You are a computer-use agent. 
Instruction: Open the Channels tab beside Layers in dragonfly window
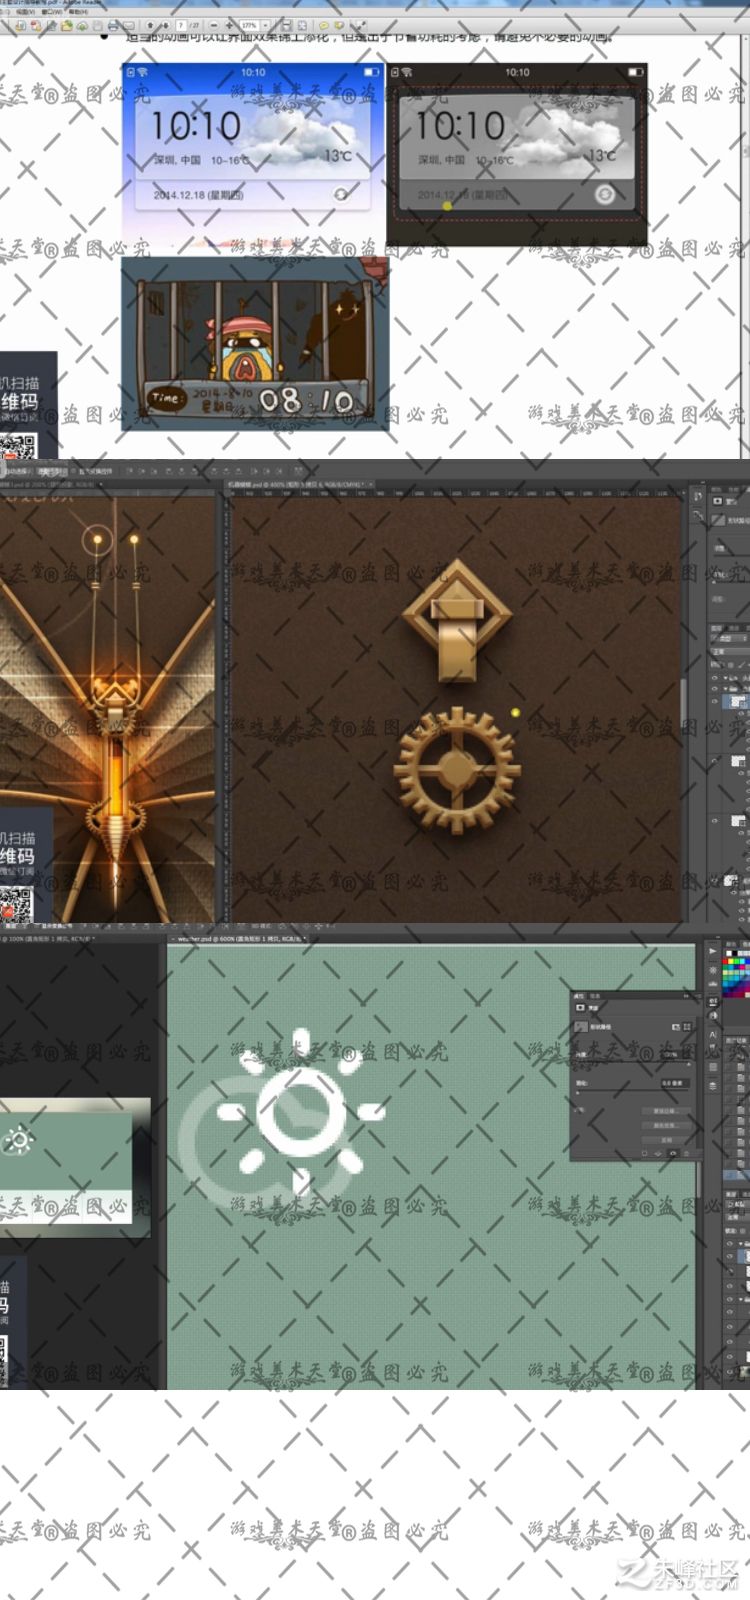click(x=734, y=628)
